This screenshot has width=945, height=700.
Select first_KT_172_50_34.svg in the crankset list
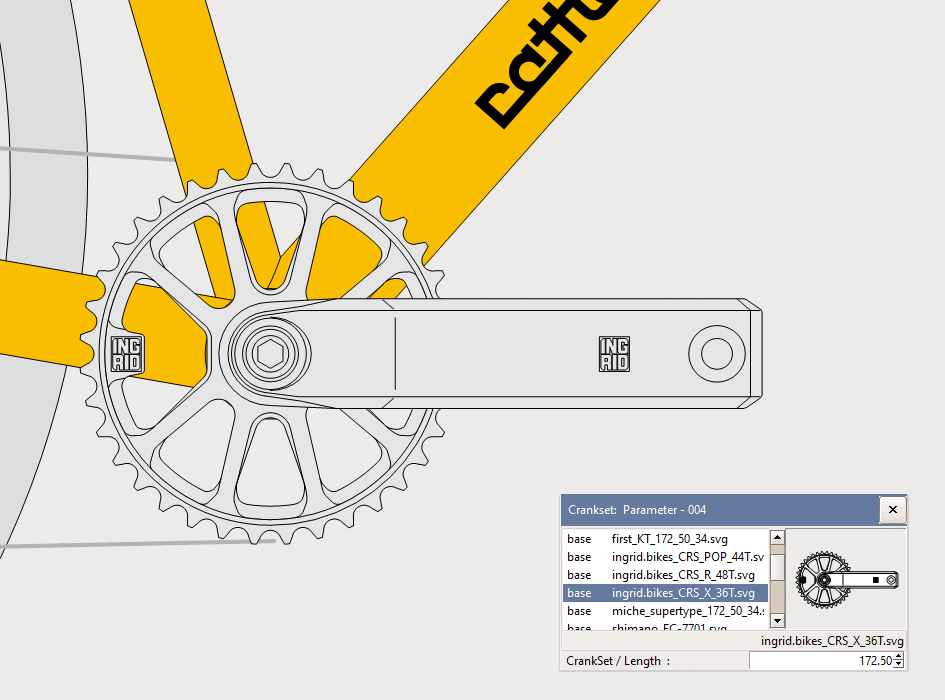coord(665,539)
